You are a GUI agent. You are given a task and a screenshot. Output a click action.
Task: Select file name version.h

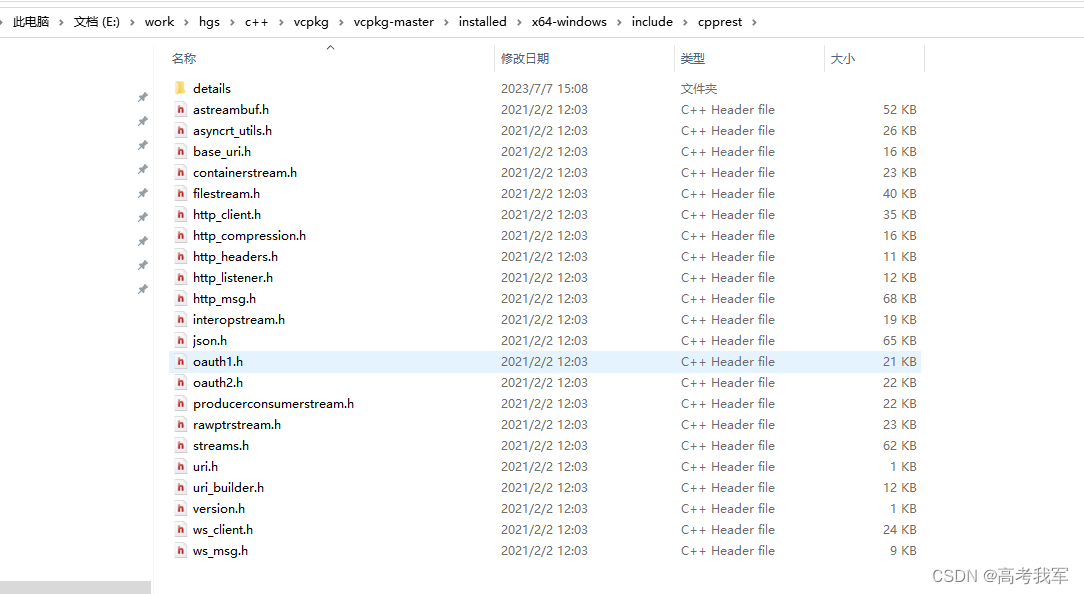[218, 508]
